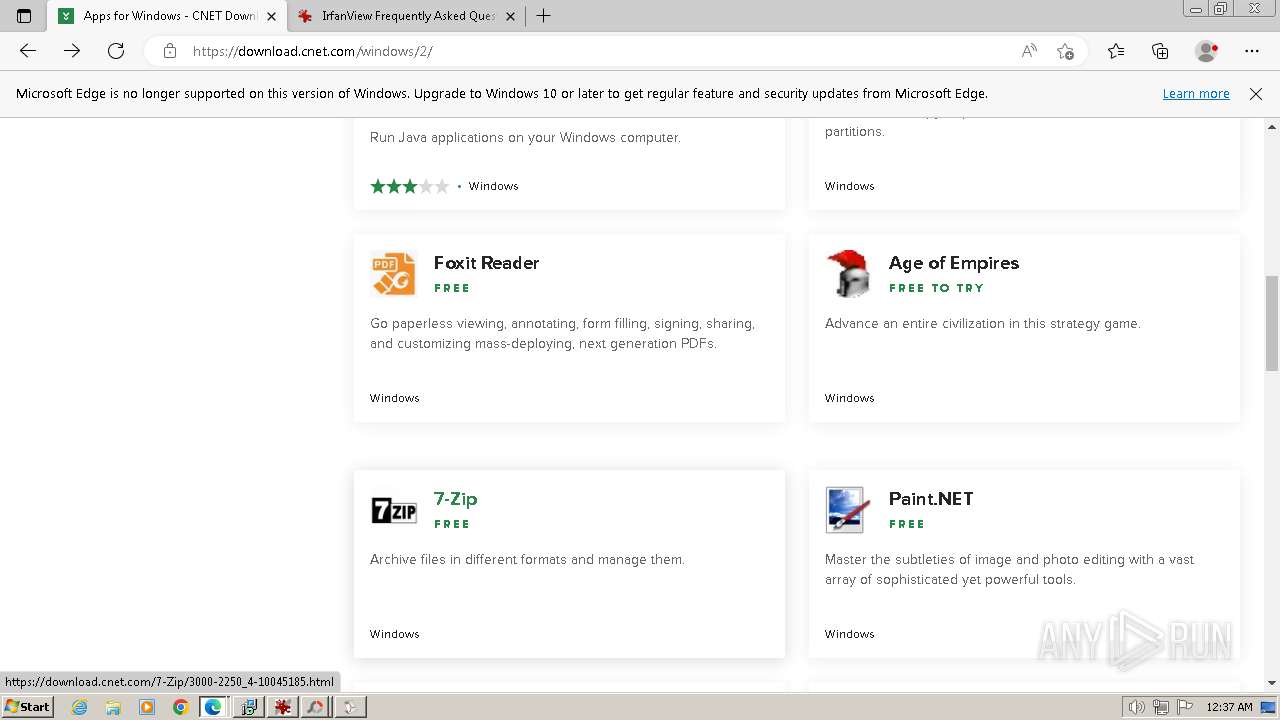Image resolution: width=1280 pixels, height=720 pixels.
Task: Click "Run Java applications" description text
Action: pos(525,137)
